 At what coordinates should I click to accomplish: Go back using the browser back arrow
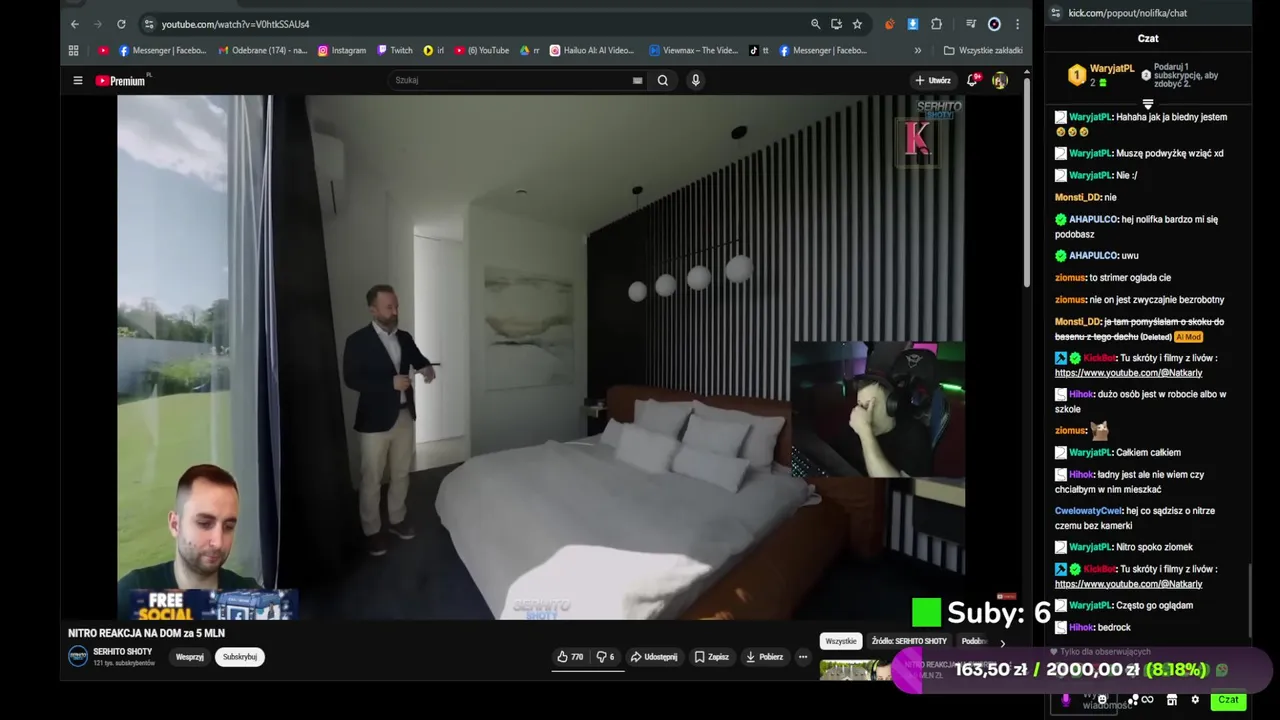pos(74,24)
